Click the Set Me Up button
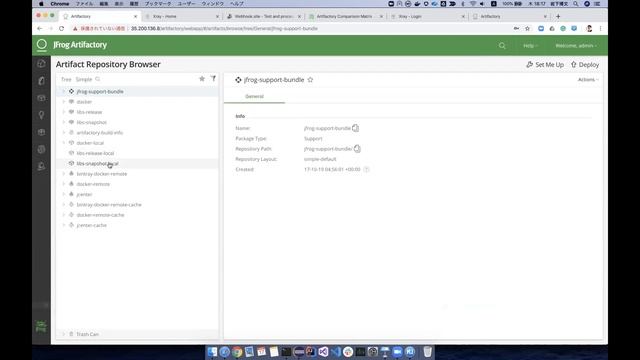Screen dimensions: 640x360 (x=545, y=64)
